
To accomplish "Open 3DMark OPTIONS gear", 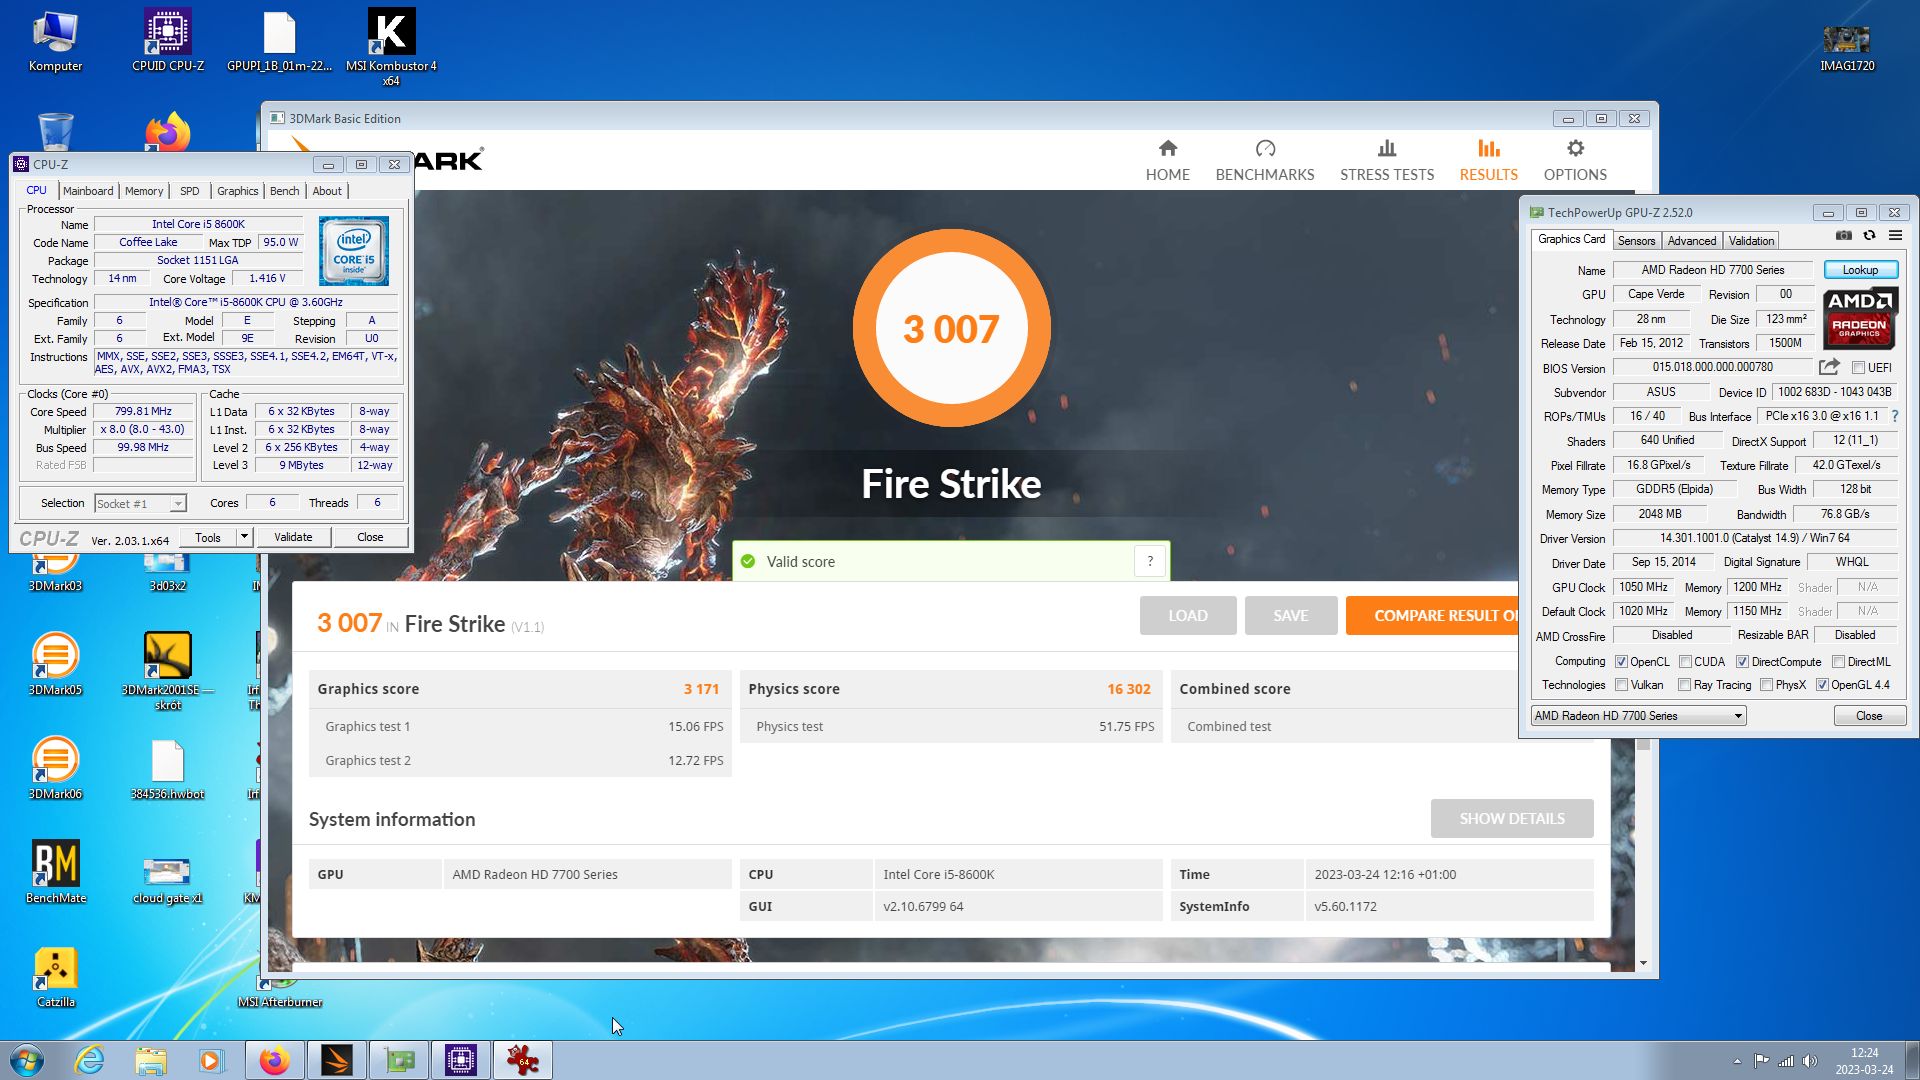I will (x=1575, y=161).
